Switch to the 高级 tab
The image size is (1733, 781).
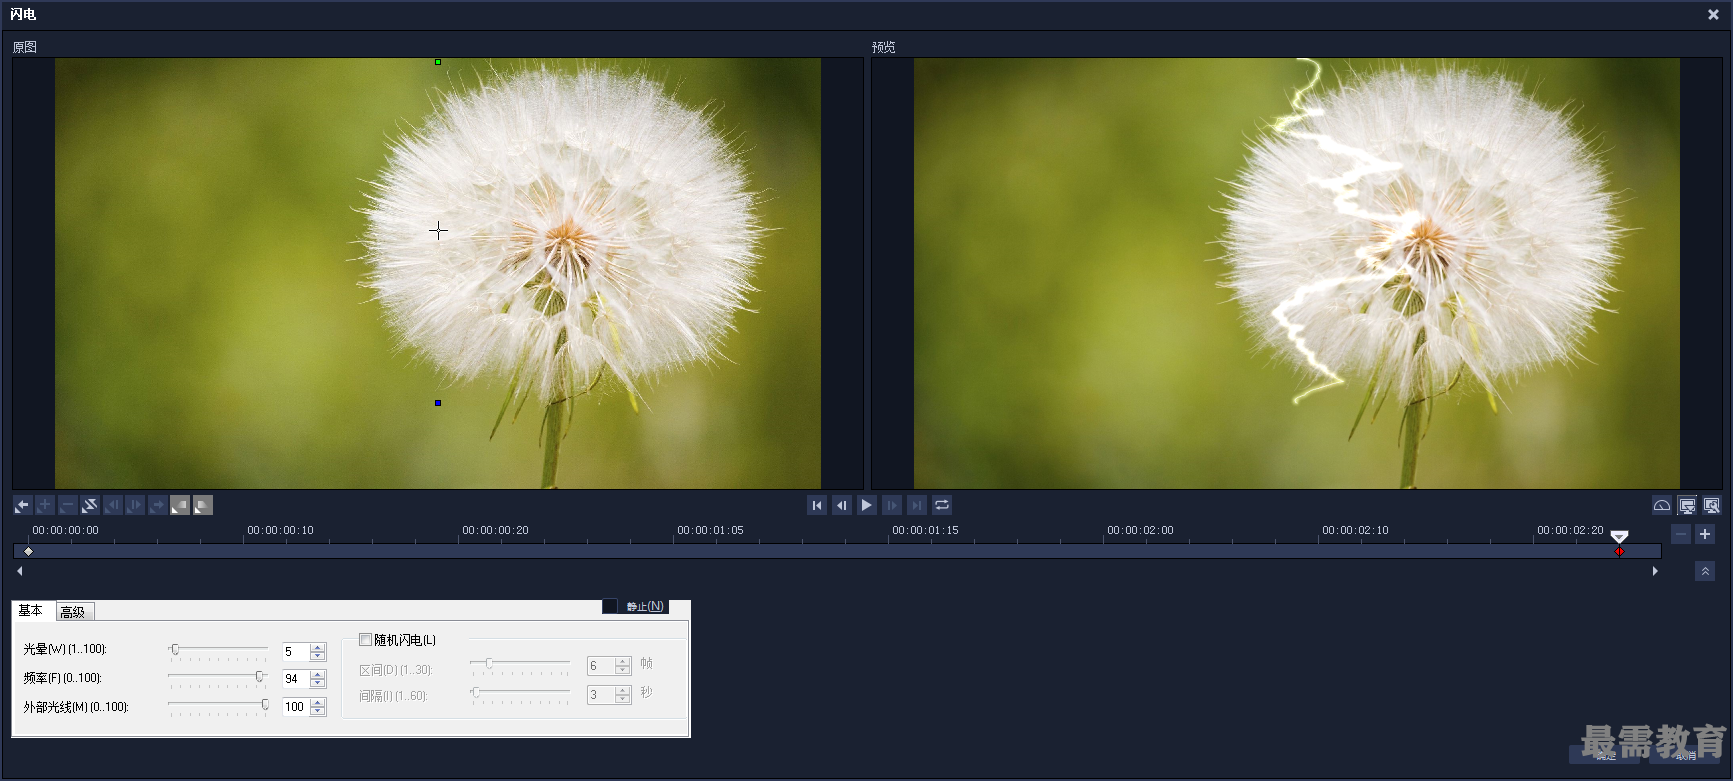74,612
